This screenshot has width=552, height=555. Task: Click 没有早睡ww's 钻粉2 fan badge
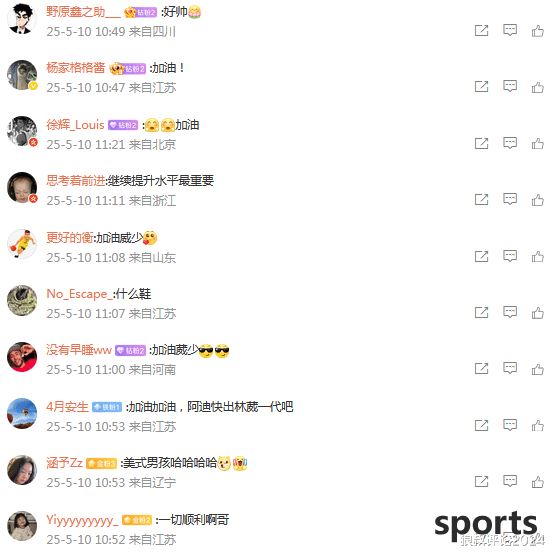point(131,351)
